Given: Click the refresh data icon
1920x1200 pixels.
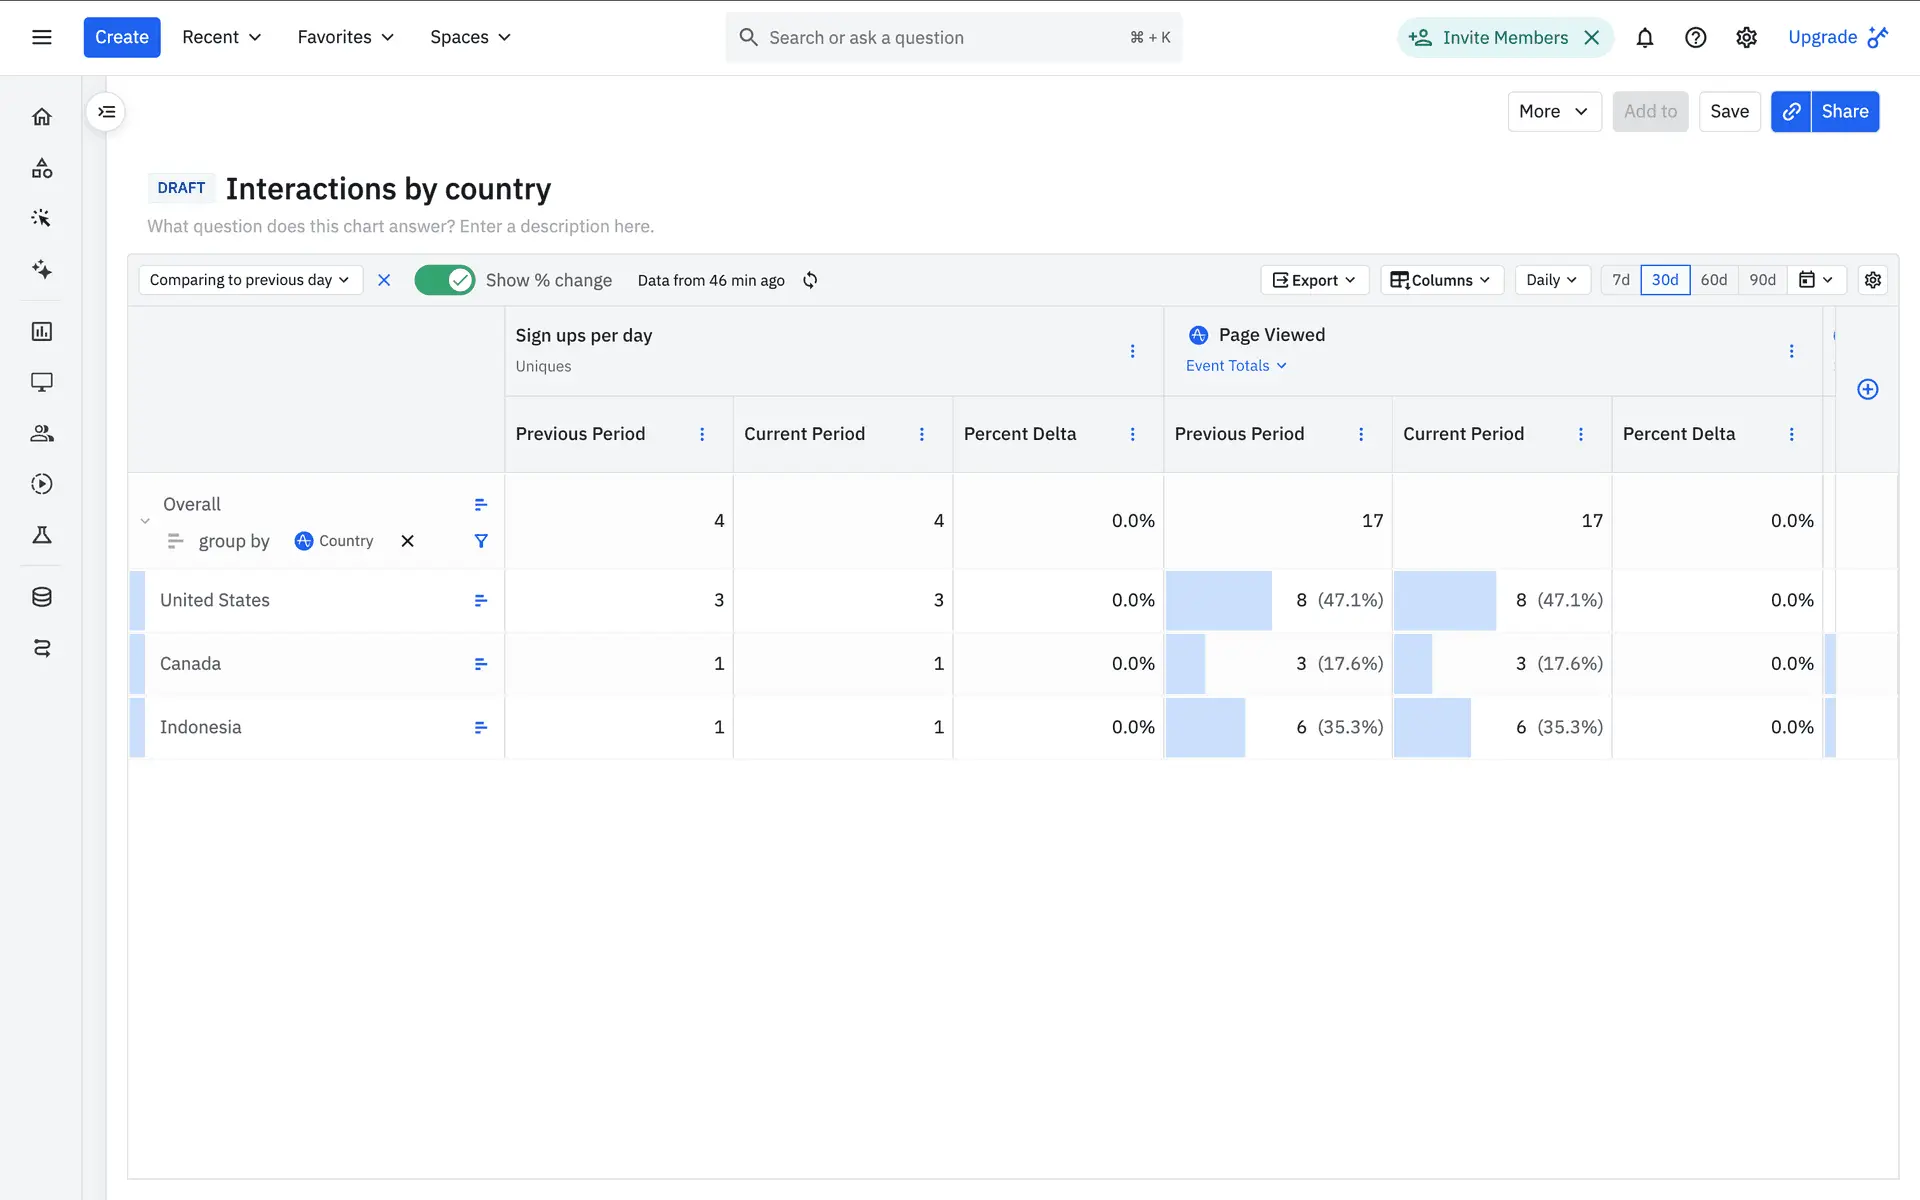Looking at the screenshot, I should [810, 280].
